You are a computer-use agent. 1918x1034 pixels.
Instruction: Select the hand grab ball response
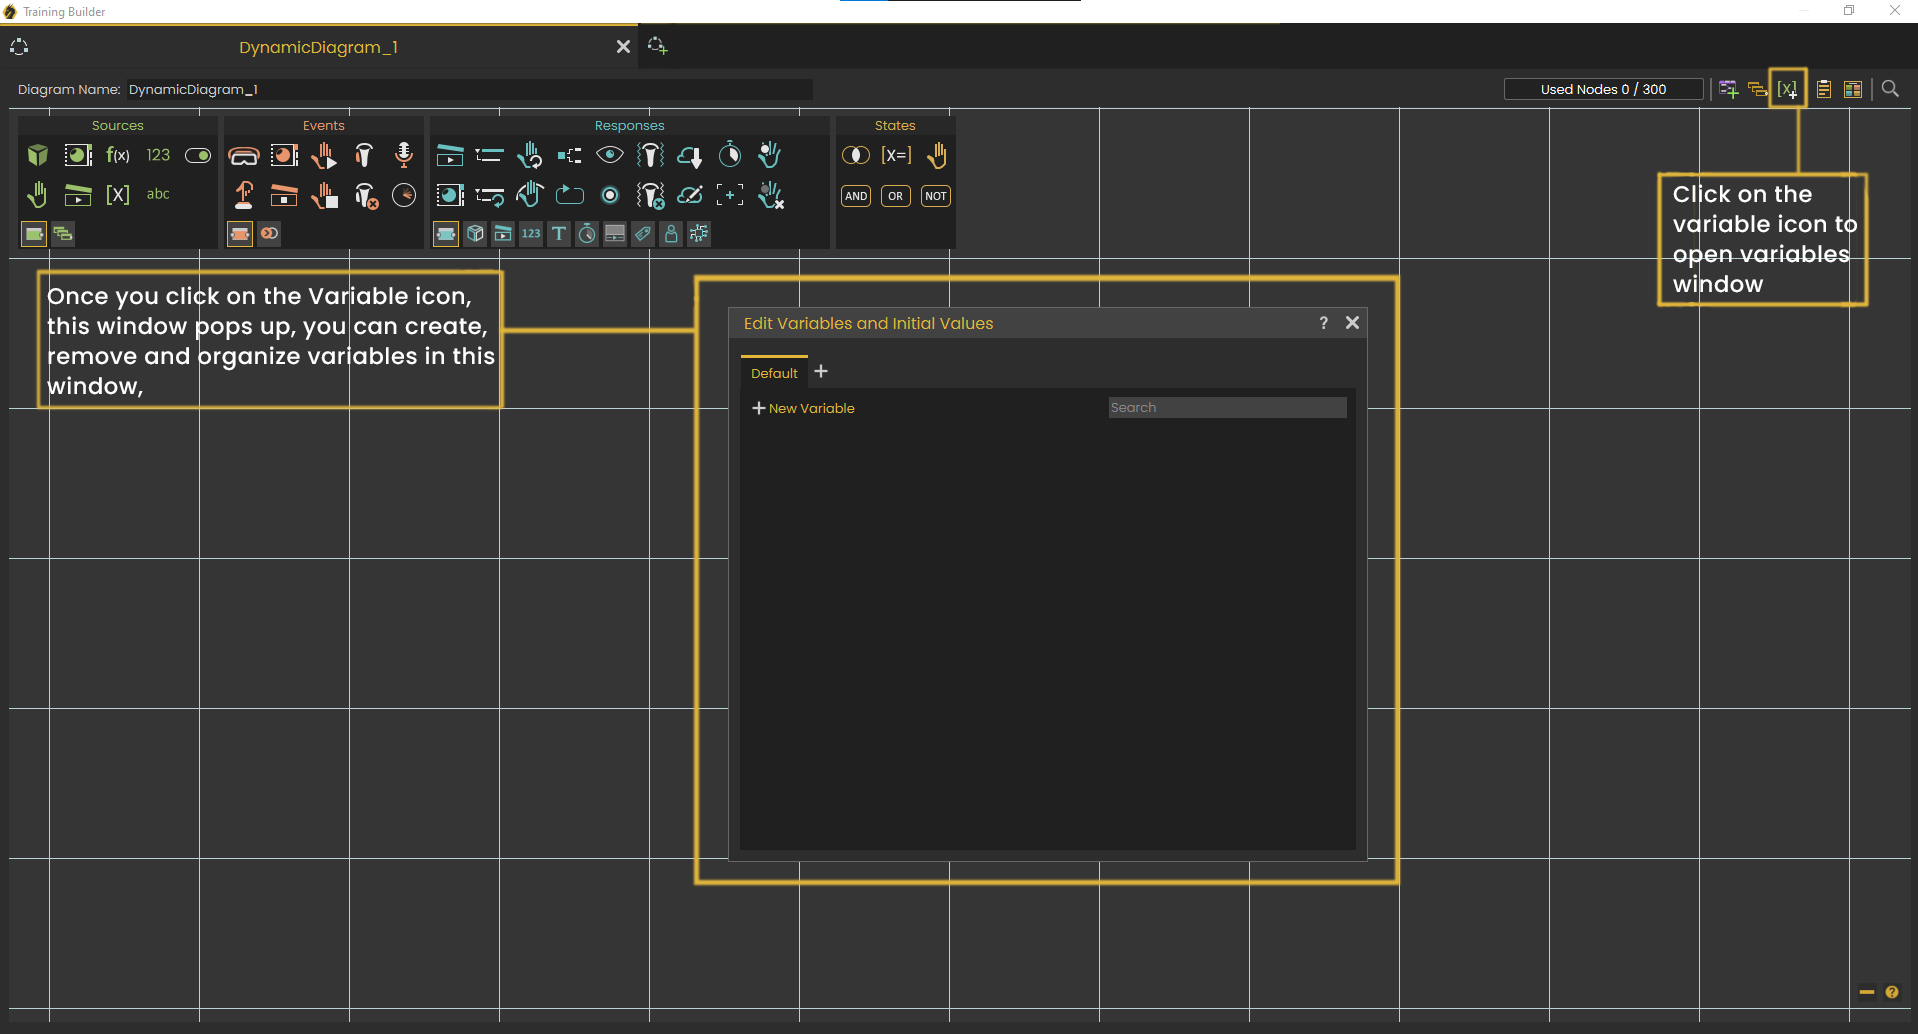pyautogui.click(x=769, y=155)
